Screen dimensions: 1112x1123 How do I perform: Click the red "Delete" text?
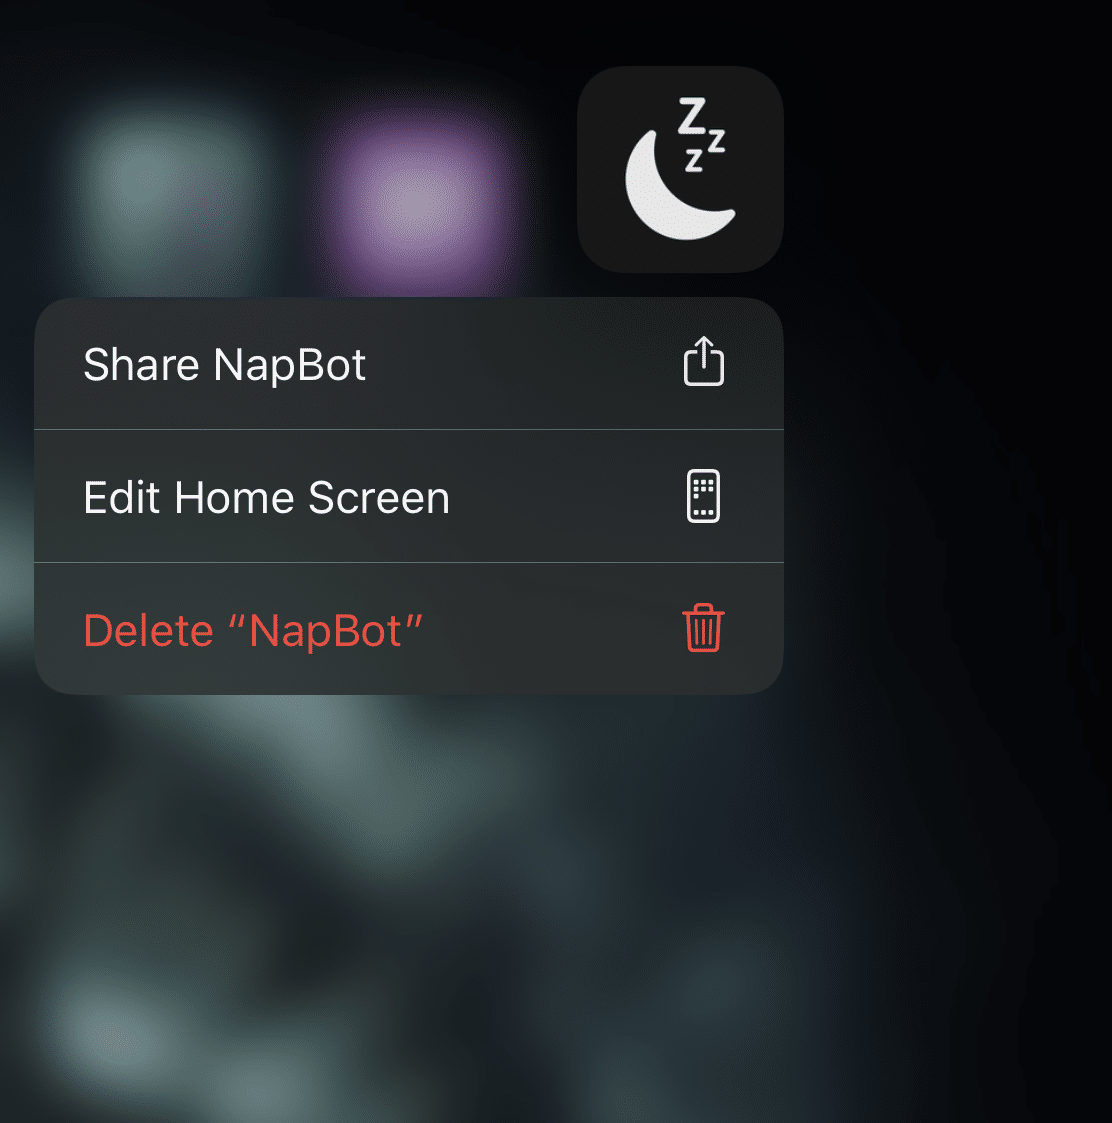click(x=148, y=631)
